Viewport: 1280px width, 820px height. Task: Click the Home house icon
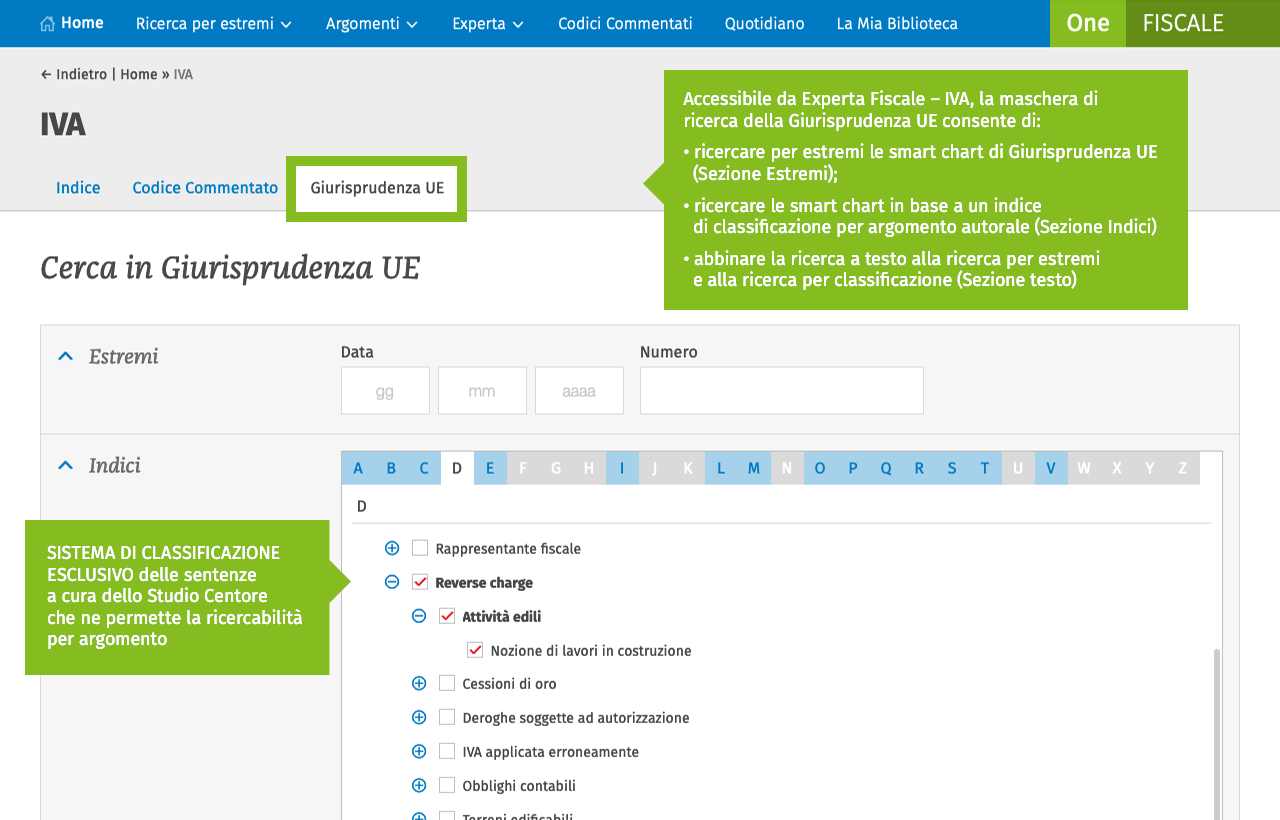pyautogui.click(x=47, y=24)
